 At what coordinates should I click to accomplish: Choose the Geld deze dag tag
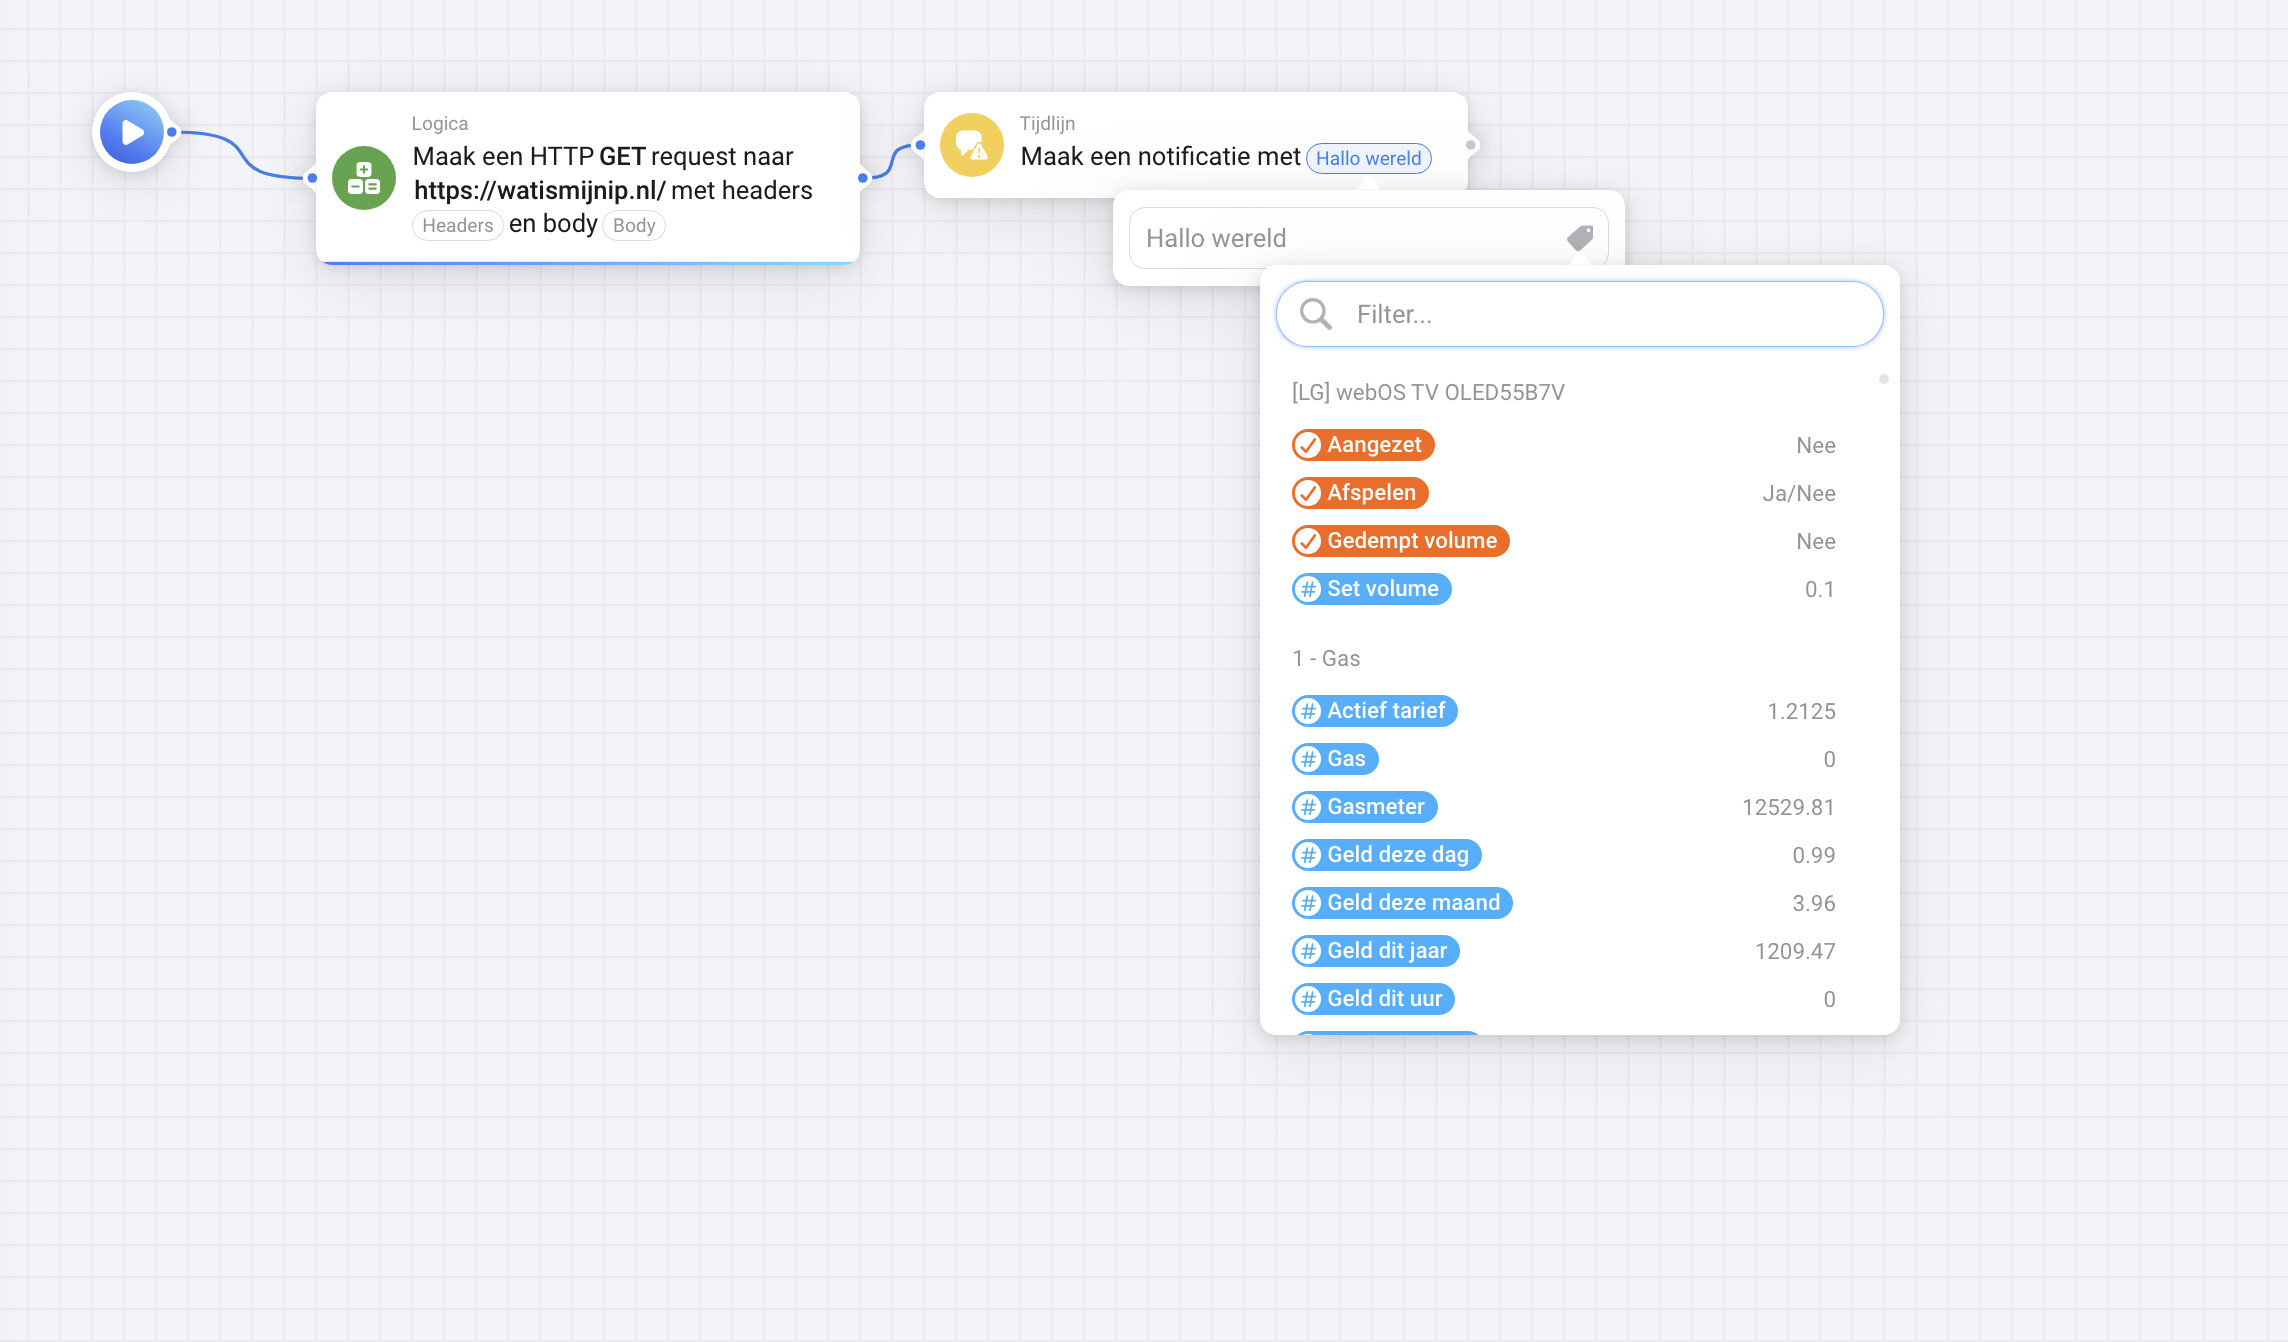tap(1386, 855)
